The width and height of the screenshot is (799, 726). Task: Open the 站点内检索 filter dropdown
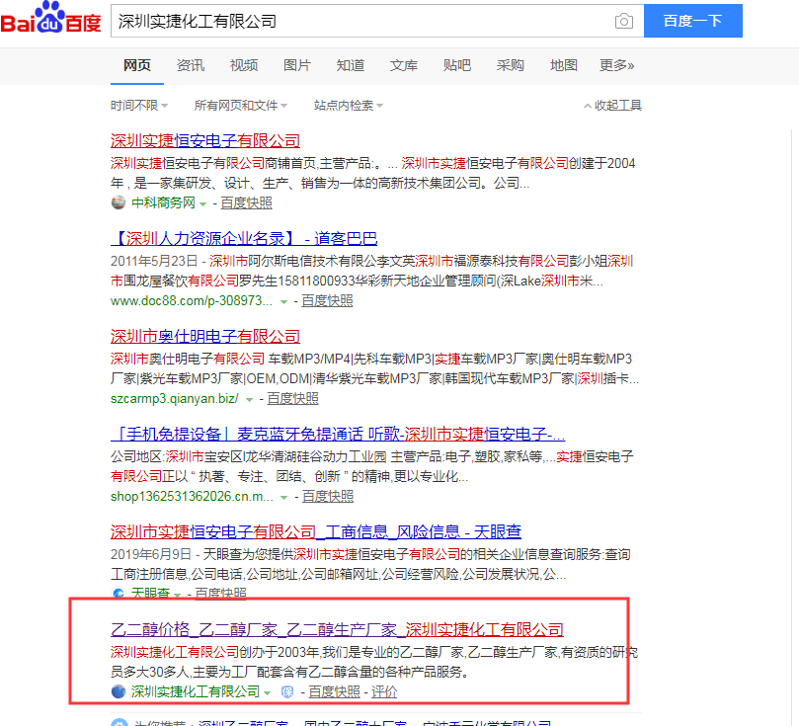click(x=348, y=105)
